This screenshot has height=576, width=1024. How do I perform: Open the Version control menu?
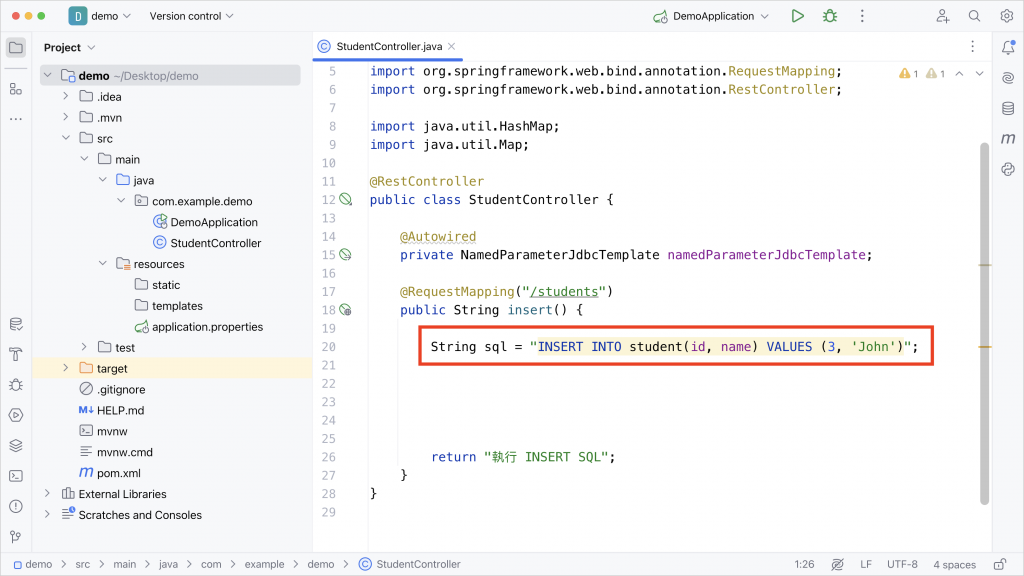tap(191, 16)
